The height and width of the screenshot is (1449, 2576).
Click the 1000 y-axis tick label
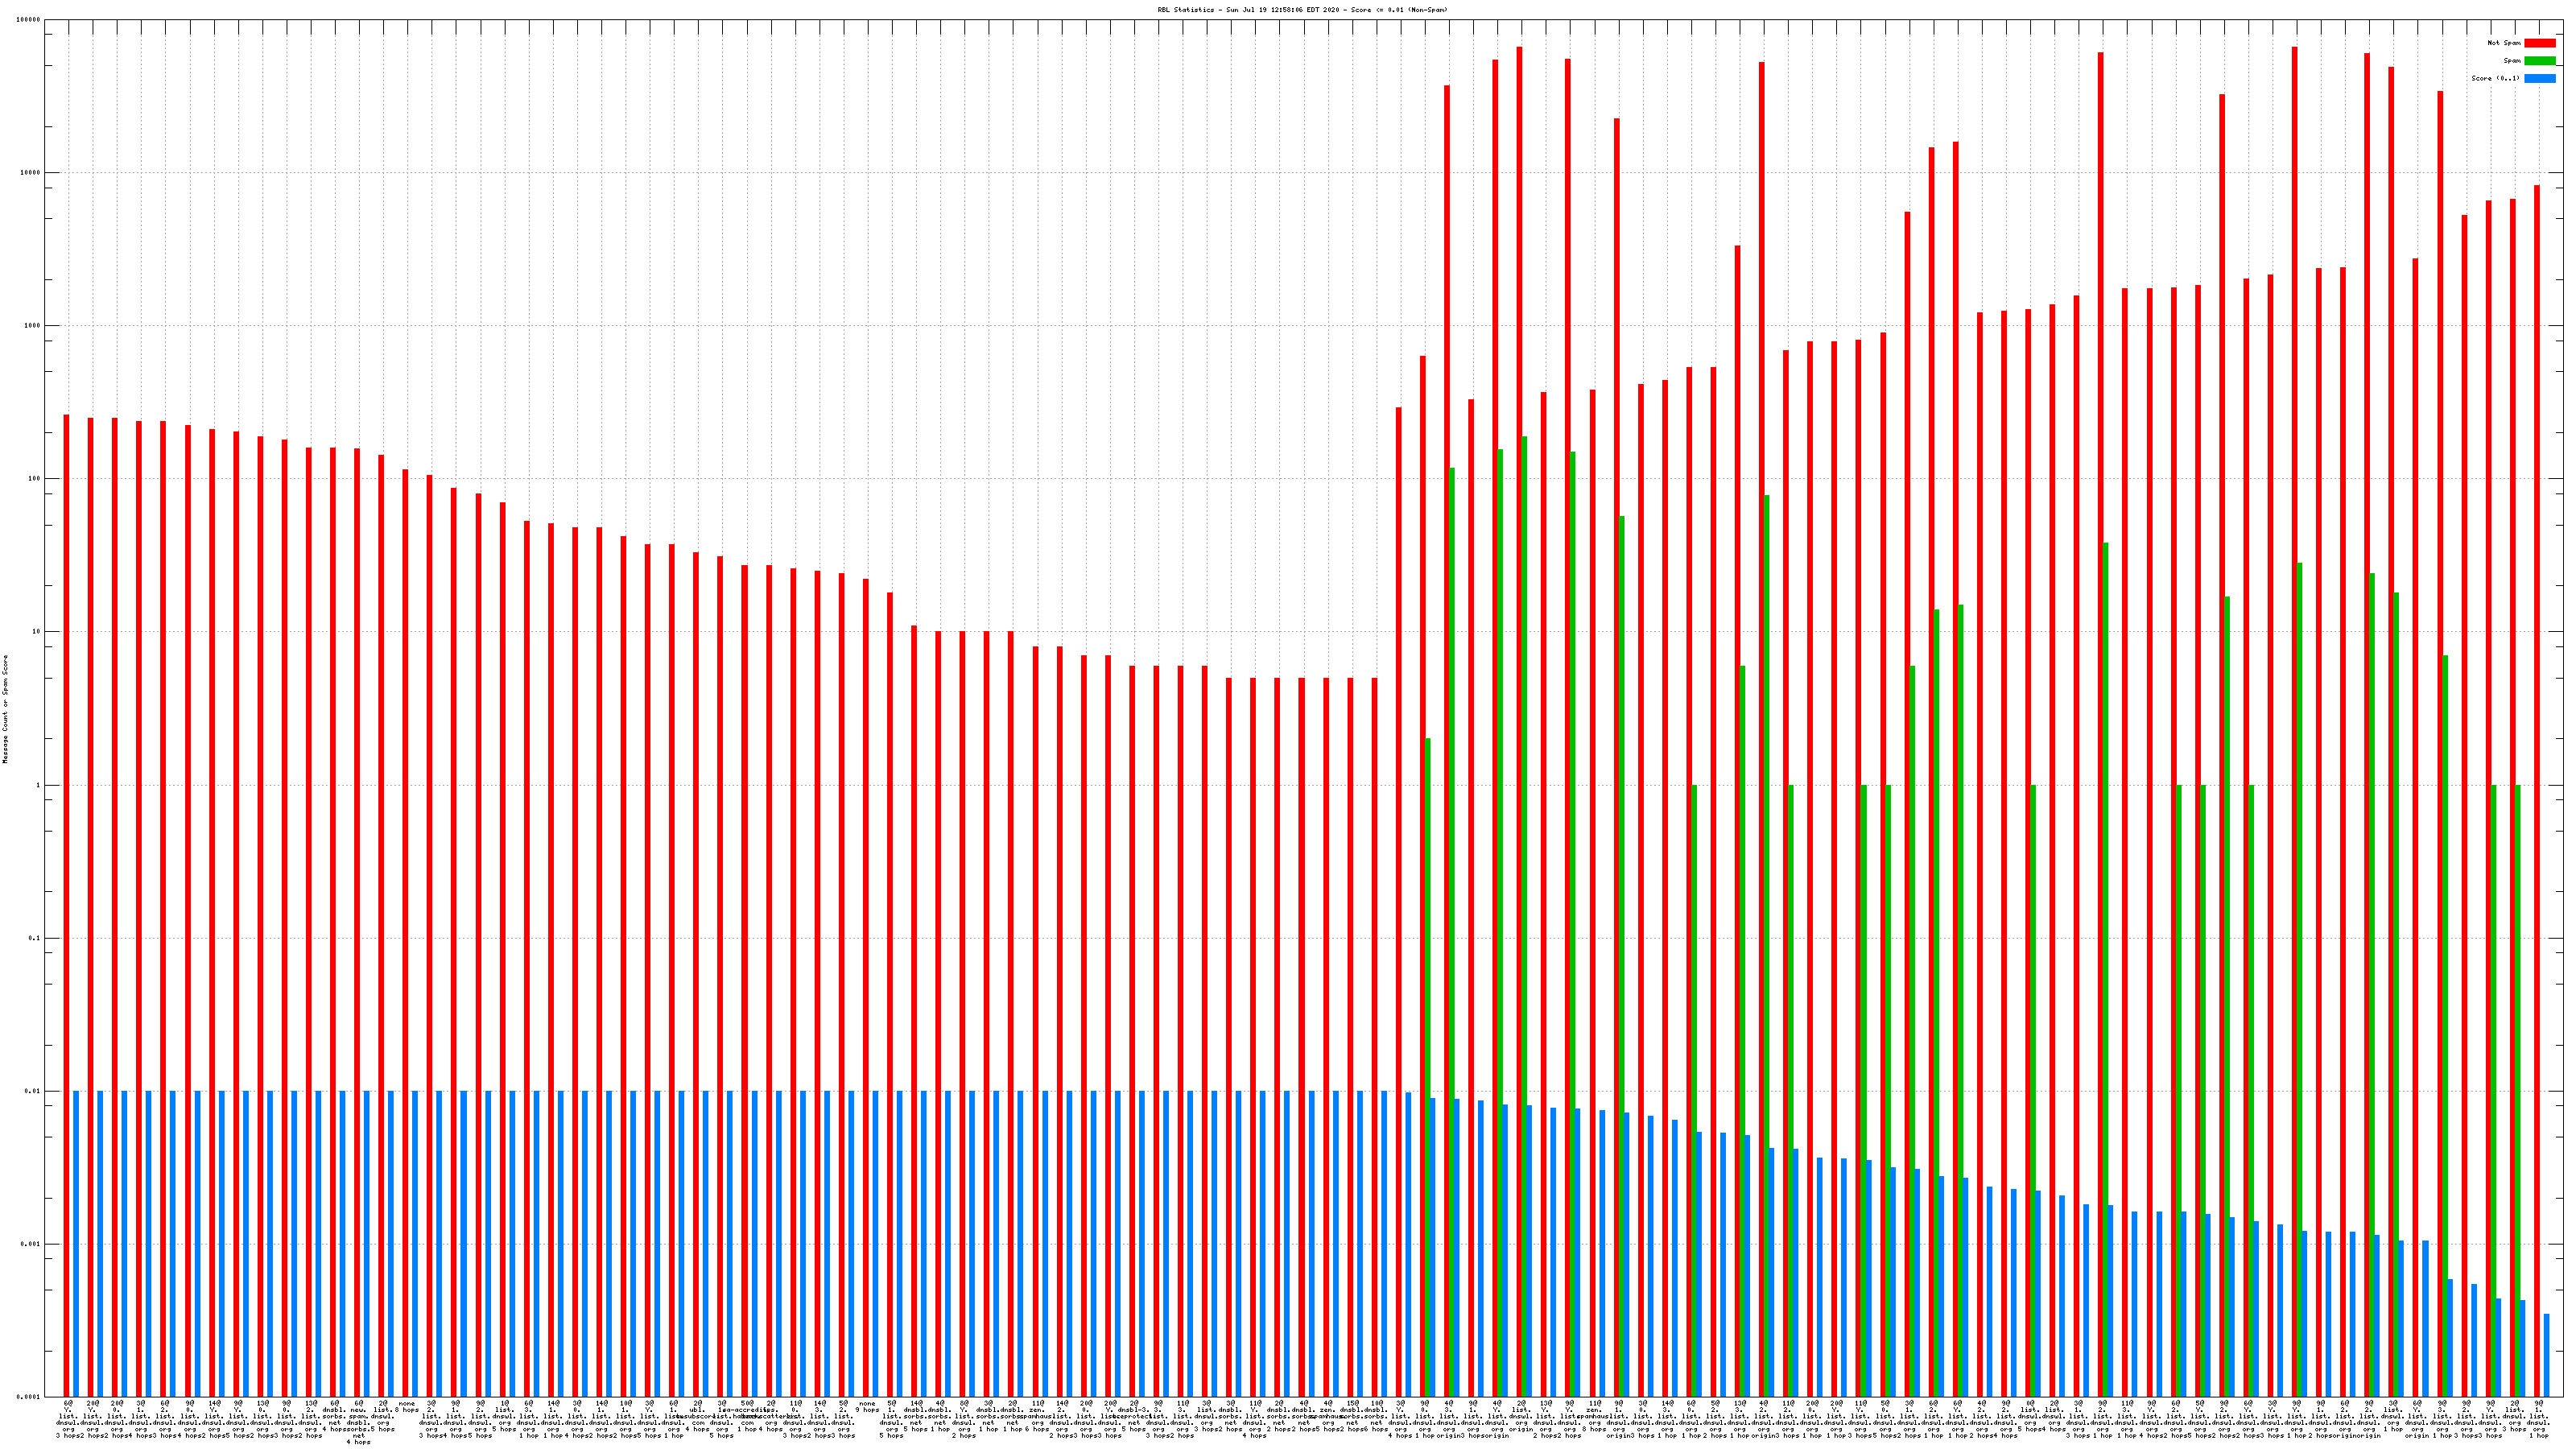(33, 326)
